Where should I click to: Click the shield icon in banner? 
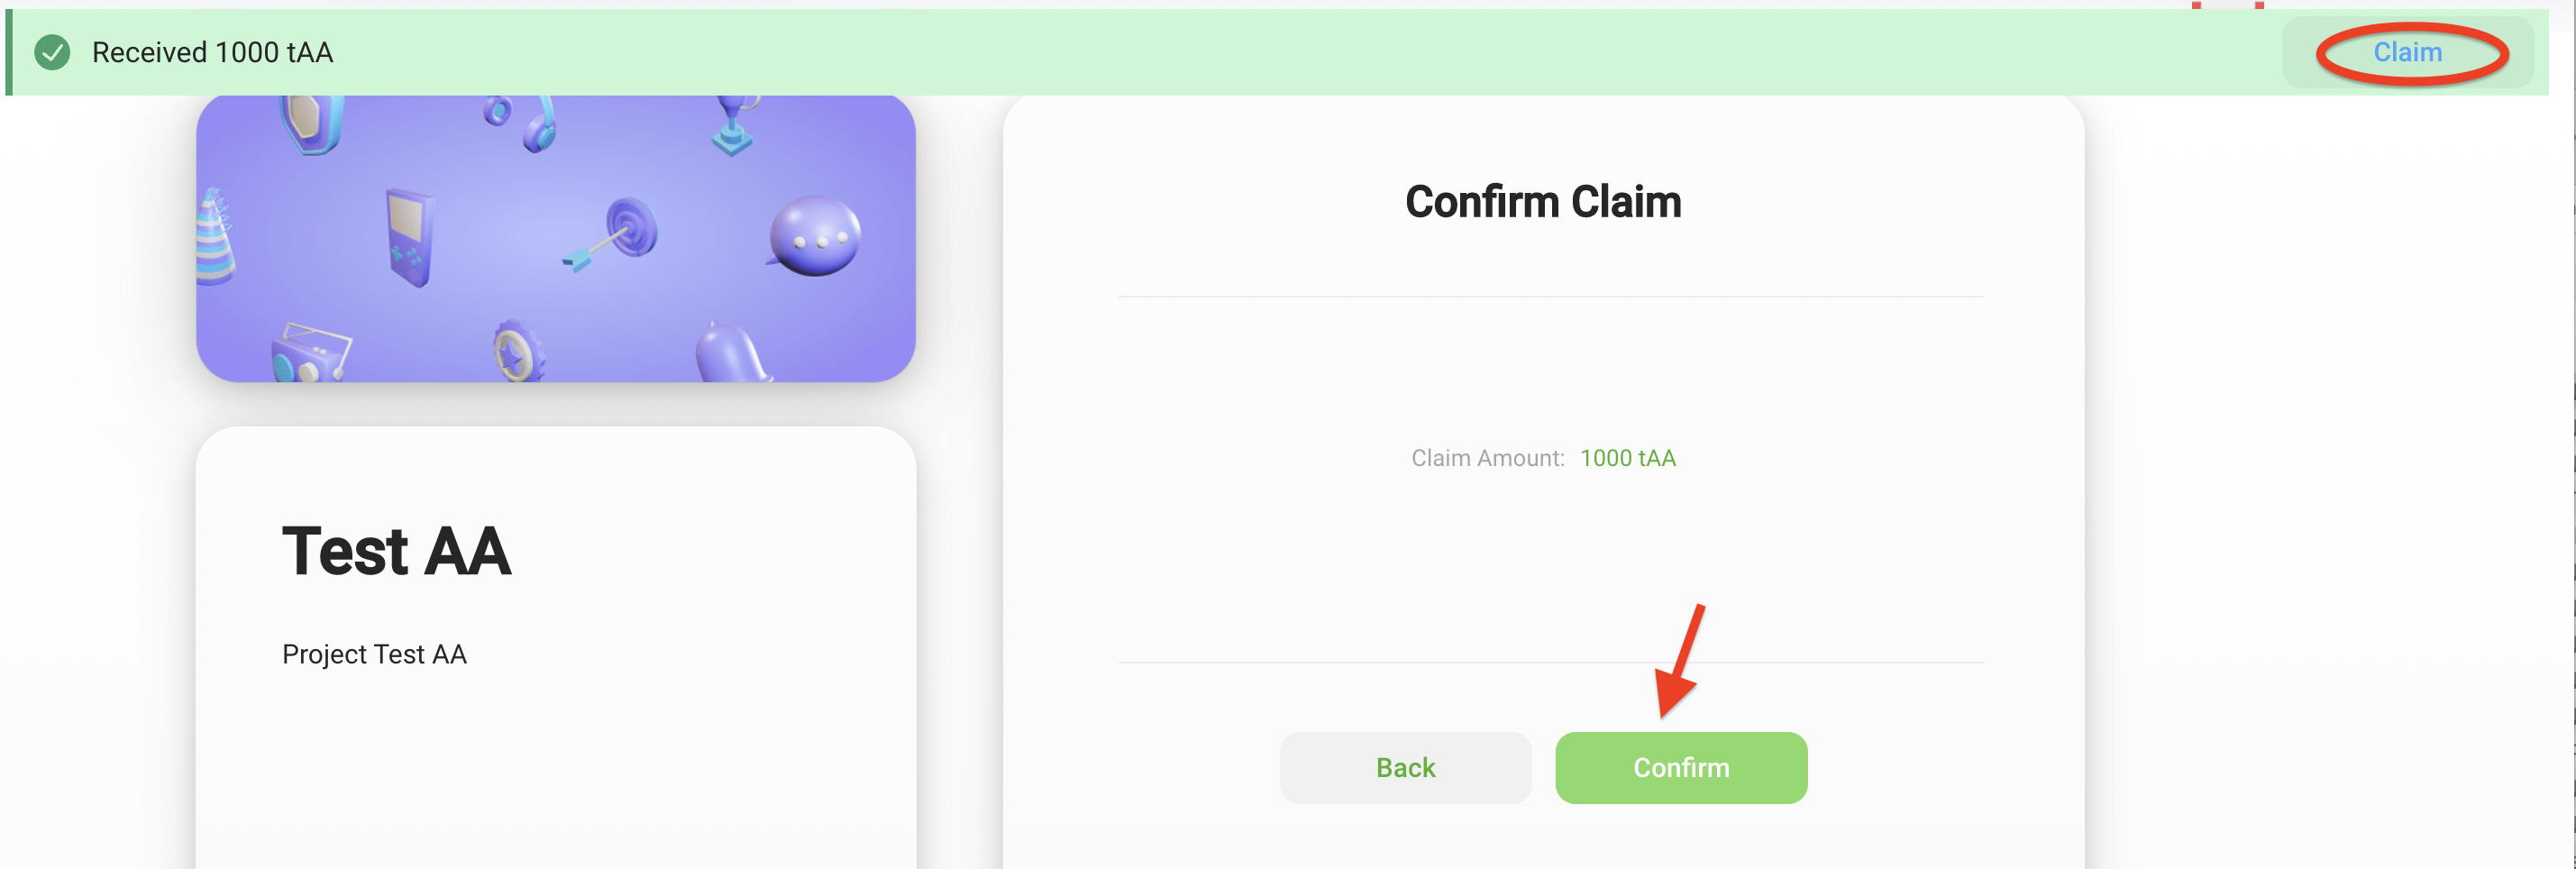[x=312, y=124]
